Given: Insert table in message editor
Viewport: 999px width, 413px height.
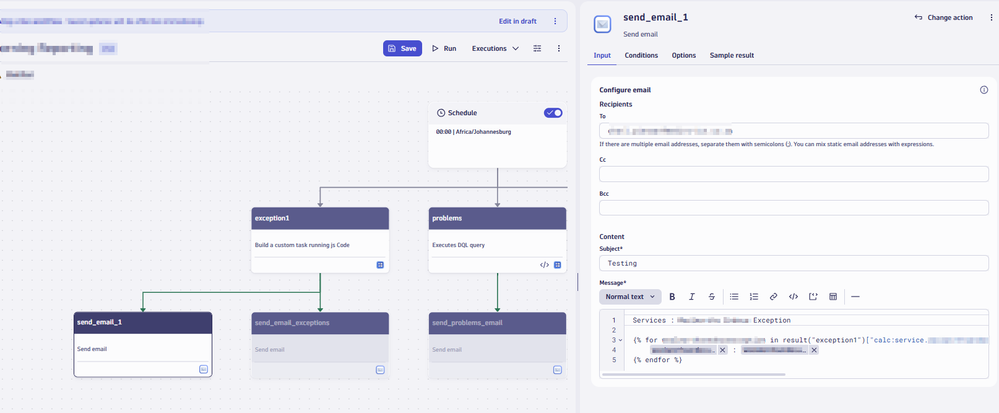Looking at the screenshot, I should 833,297.
